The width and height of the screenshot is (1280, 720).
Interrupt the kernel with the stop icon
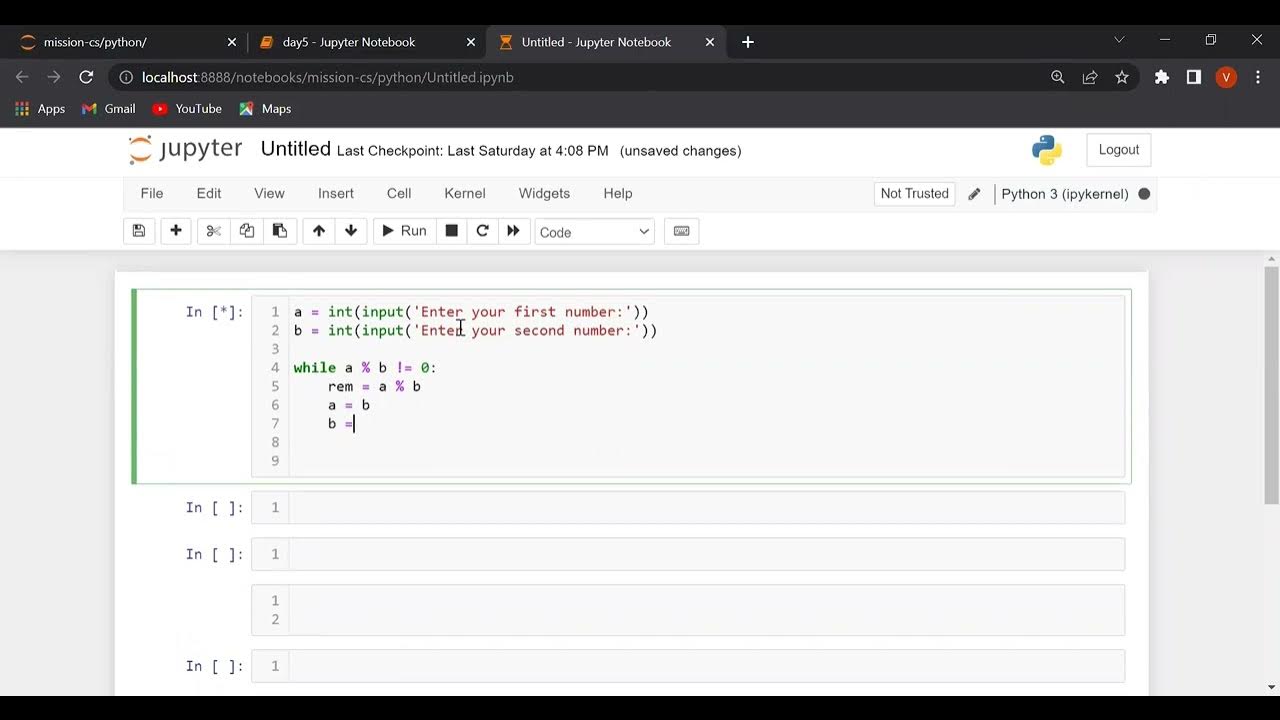(452, 231)
